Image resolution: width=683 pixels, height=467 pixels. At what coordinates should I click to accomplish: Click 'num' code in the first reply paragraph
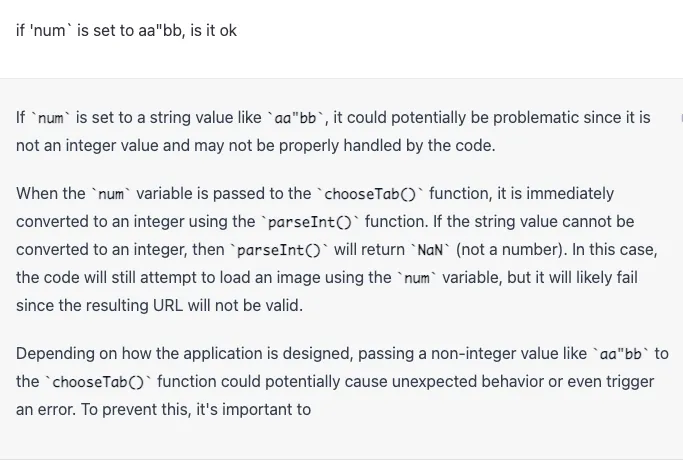[x=50, y=118]
